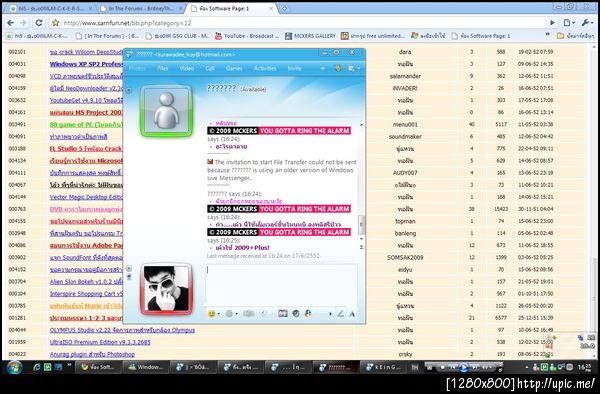Open the Software Page: 1 bookmark
The width and height of the screenshot is (600, 394).
pyautogui.click(x=481, y=36)
